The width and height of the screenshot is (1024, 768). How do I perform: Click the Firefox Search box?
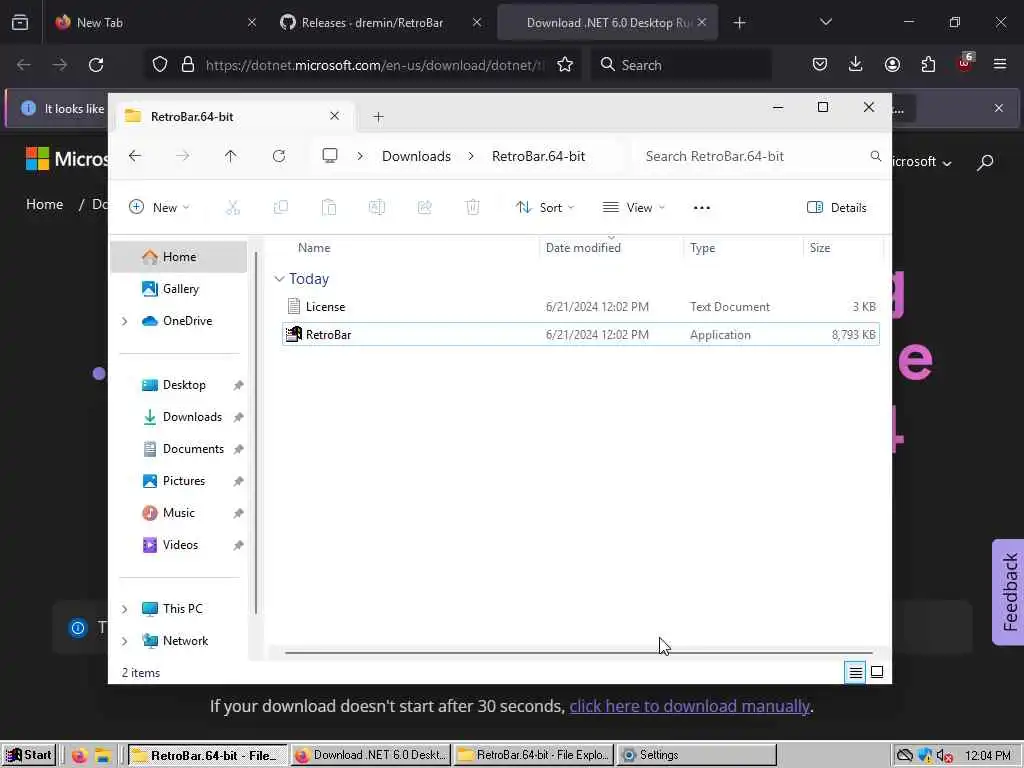tap(681, 65)
